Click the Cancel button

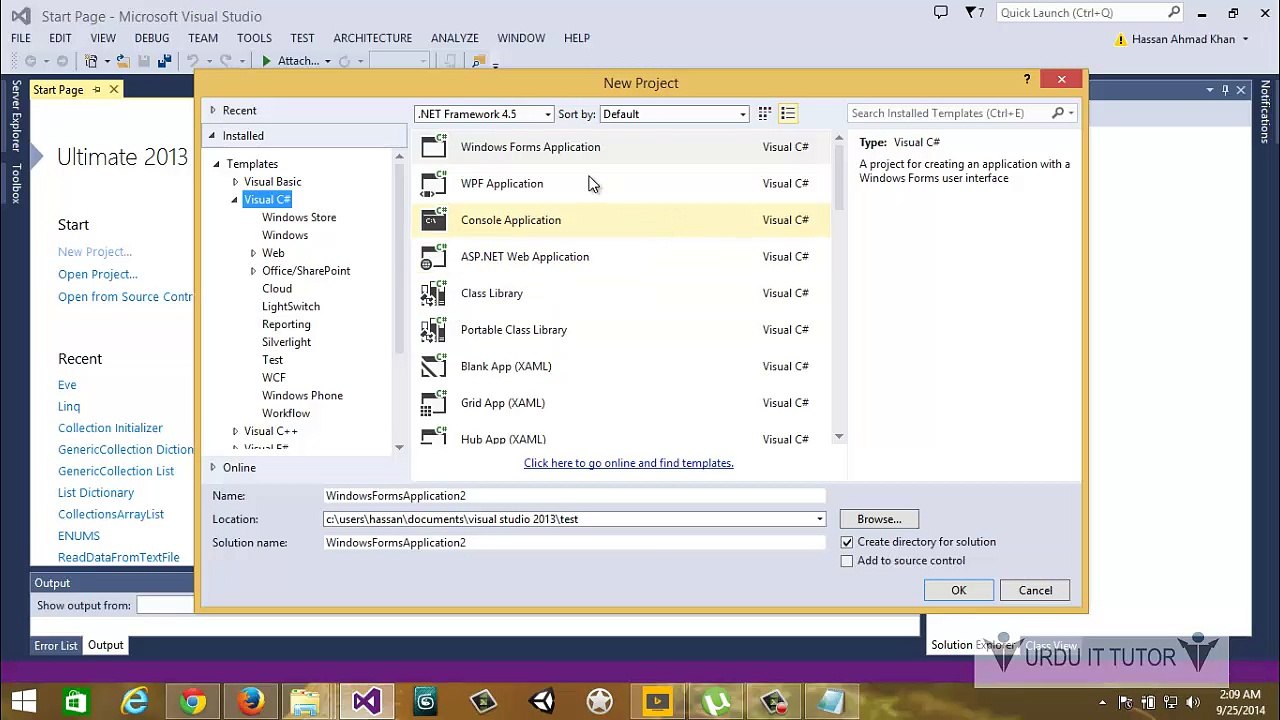tap(1035, 590)
